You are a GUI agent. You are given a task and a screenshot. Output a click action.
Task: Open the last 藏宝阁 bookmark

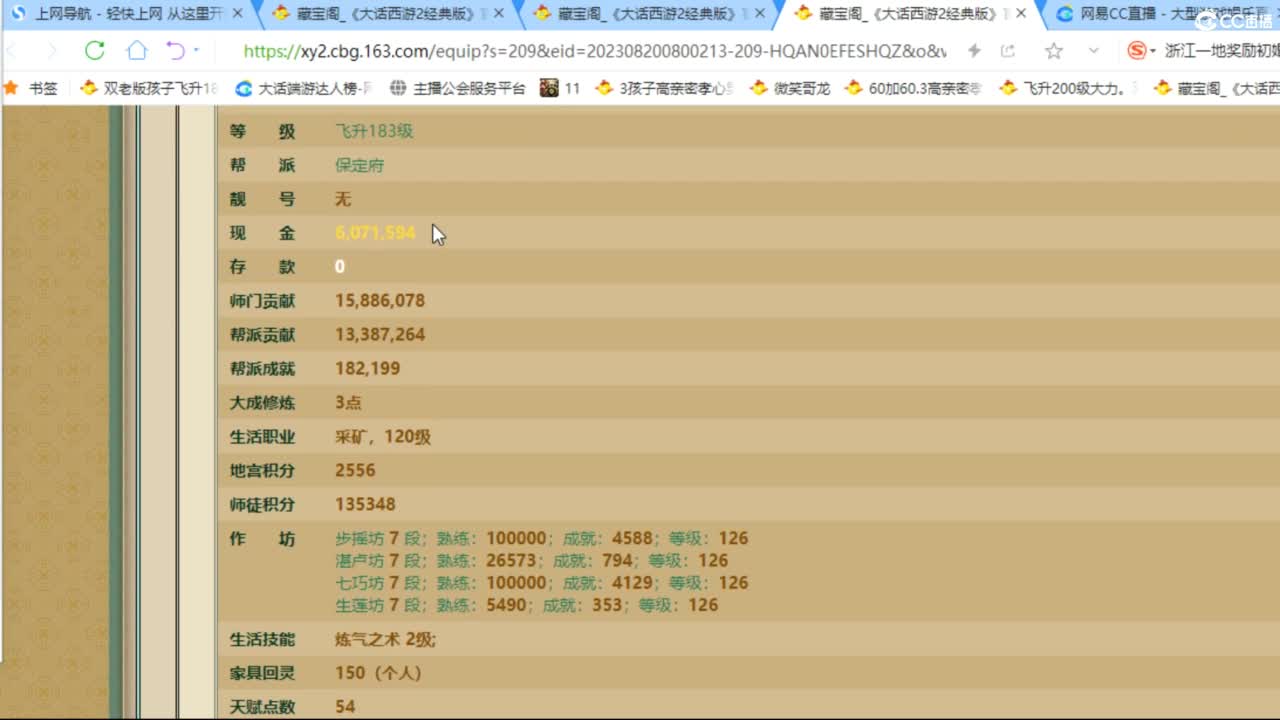[1216, 88]
